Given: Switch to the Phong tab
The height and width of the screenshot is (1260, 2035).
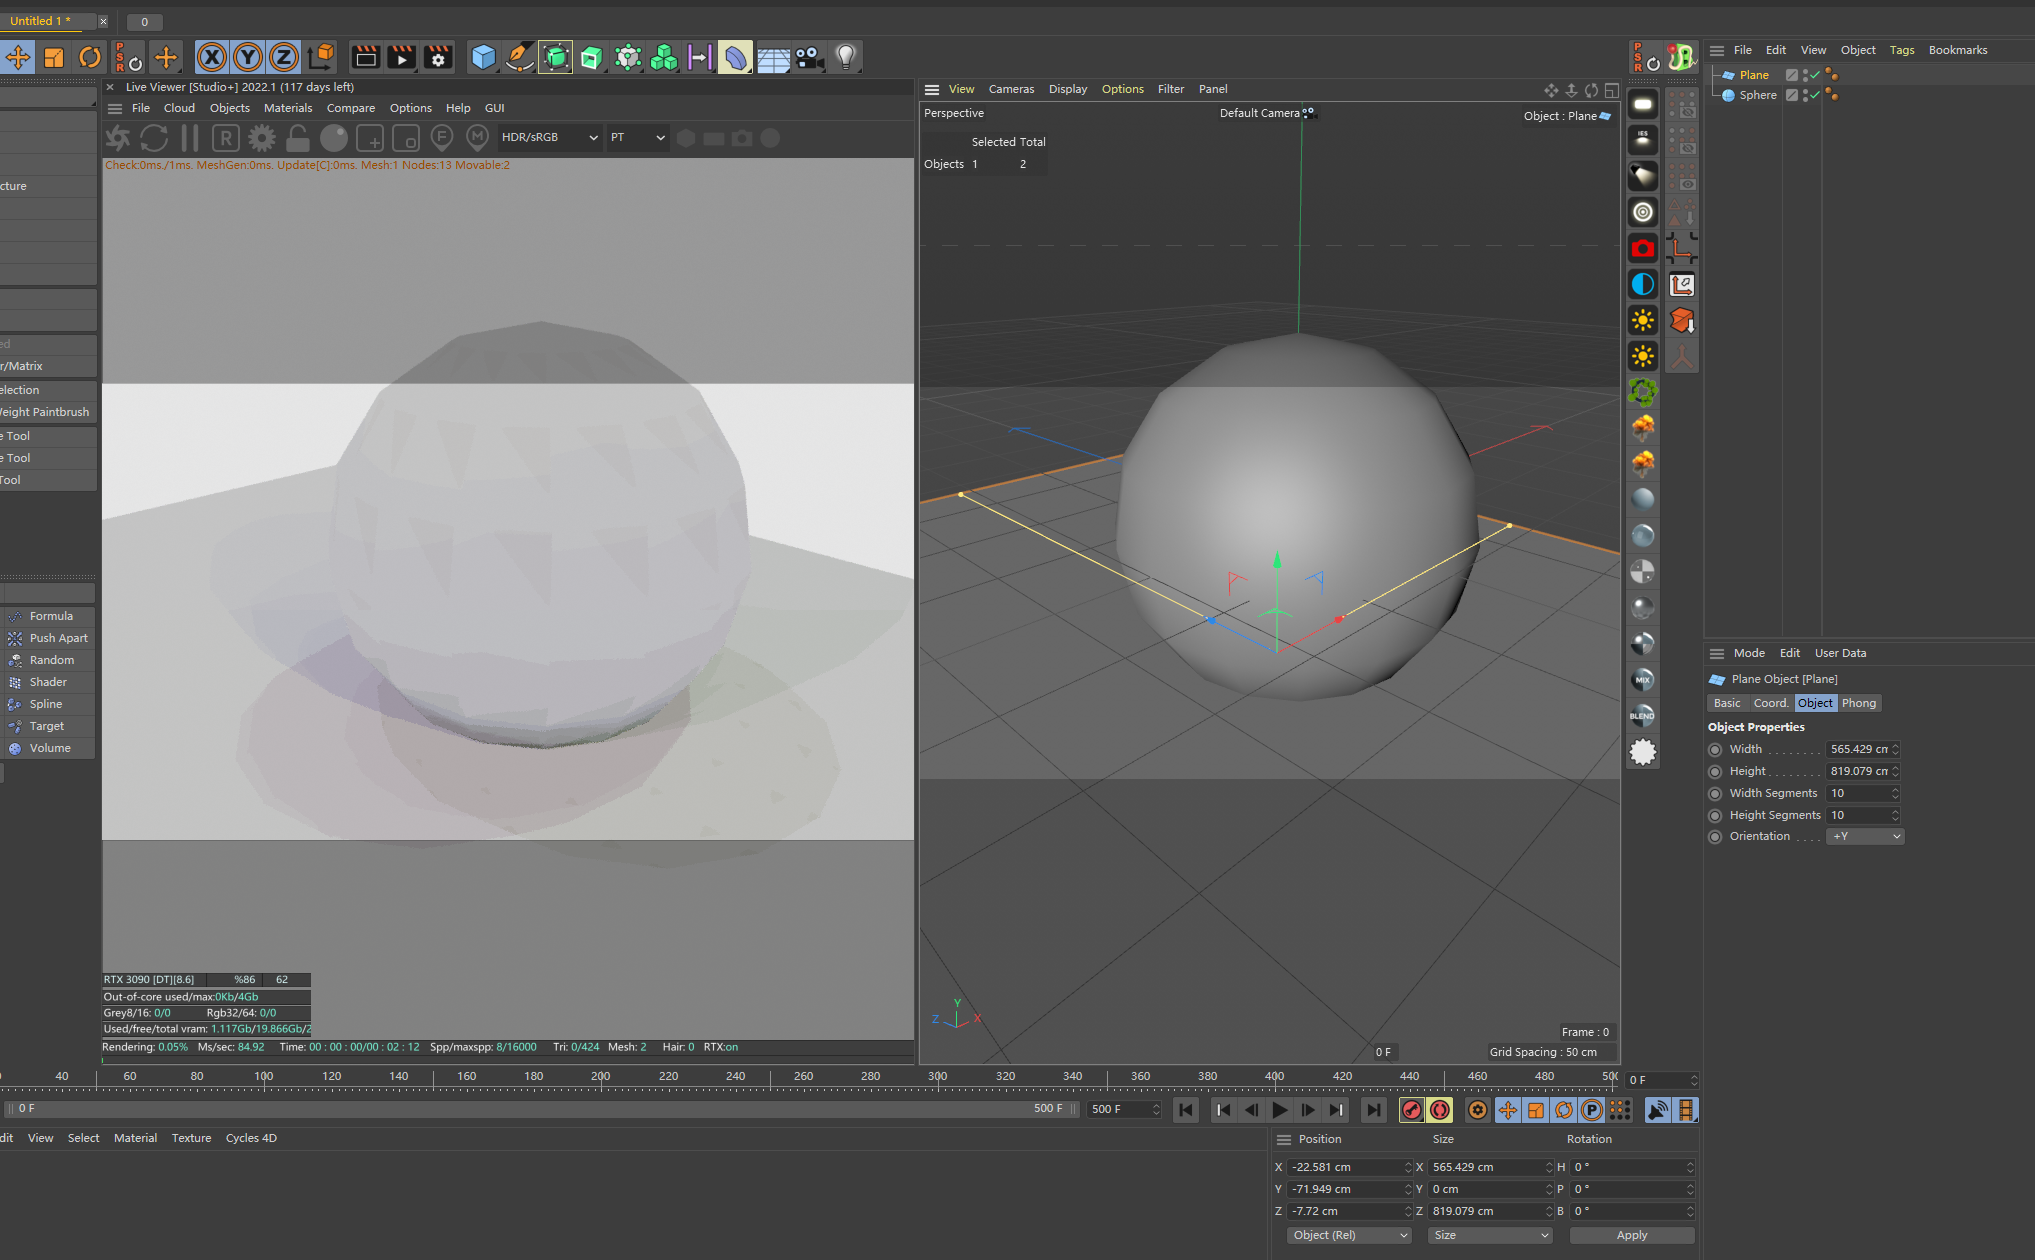Looking at the screenshot, I should (1858, 703).
